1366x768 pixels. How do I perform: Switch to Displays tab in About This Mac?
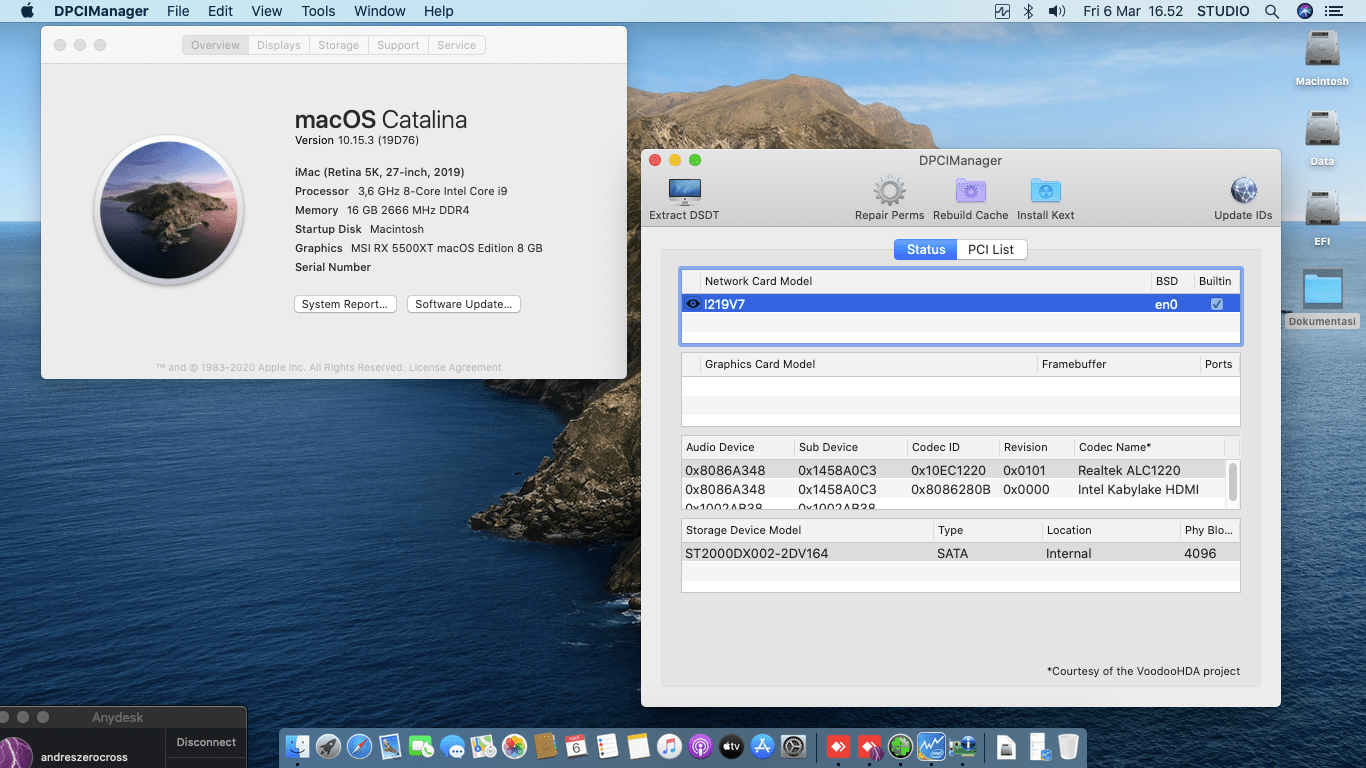[278, 45]
